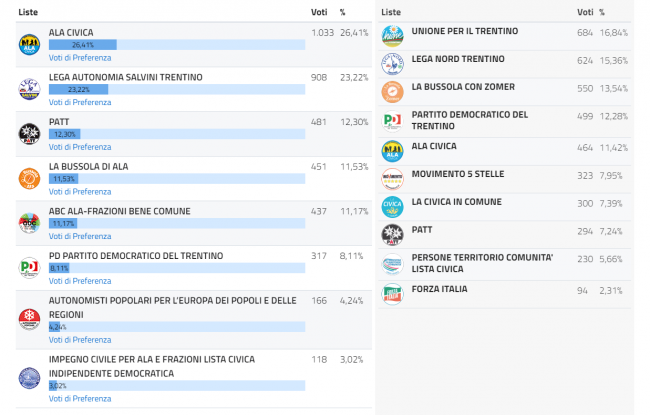650x415 pixels.
Task: Show Voti di Preferenza for ABC Ala-Frazioni Bene Comune
Action: click(80, 236)
